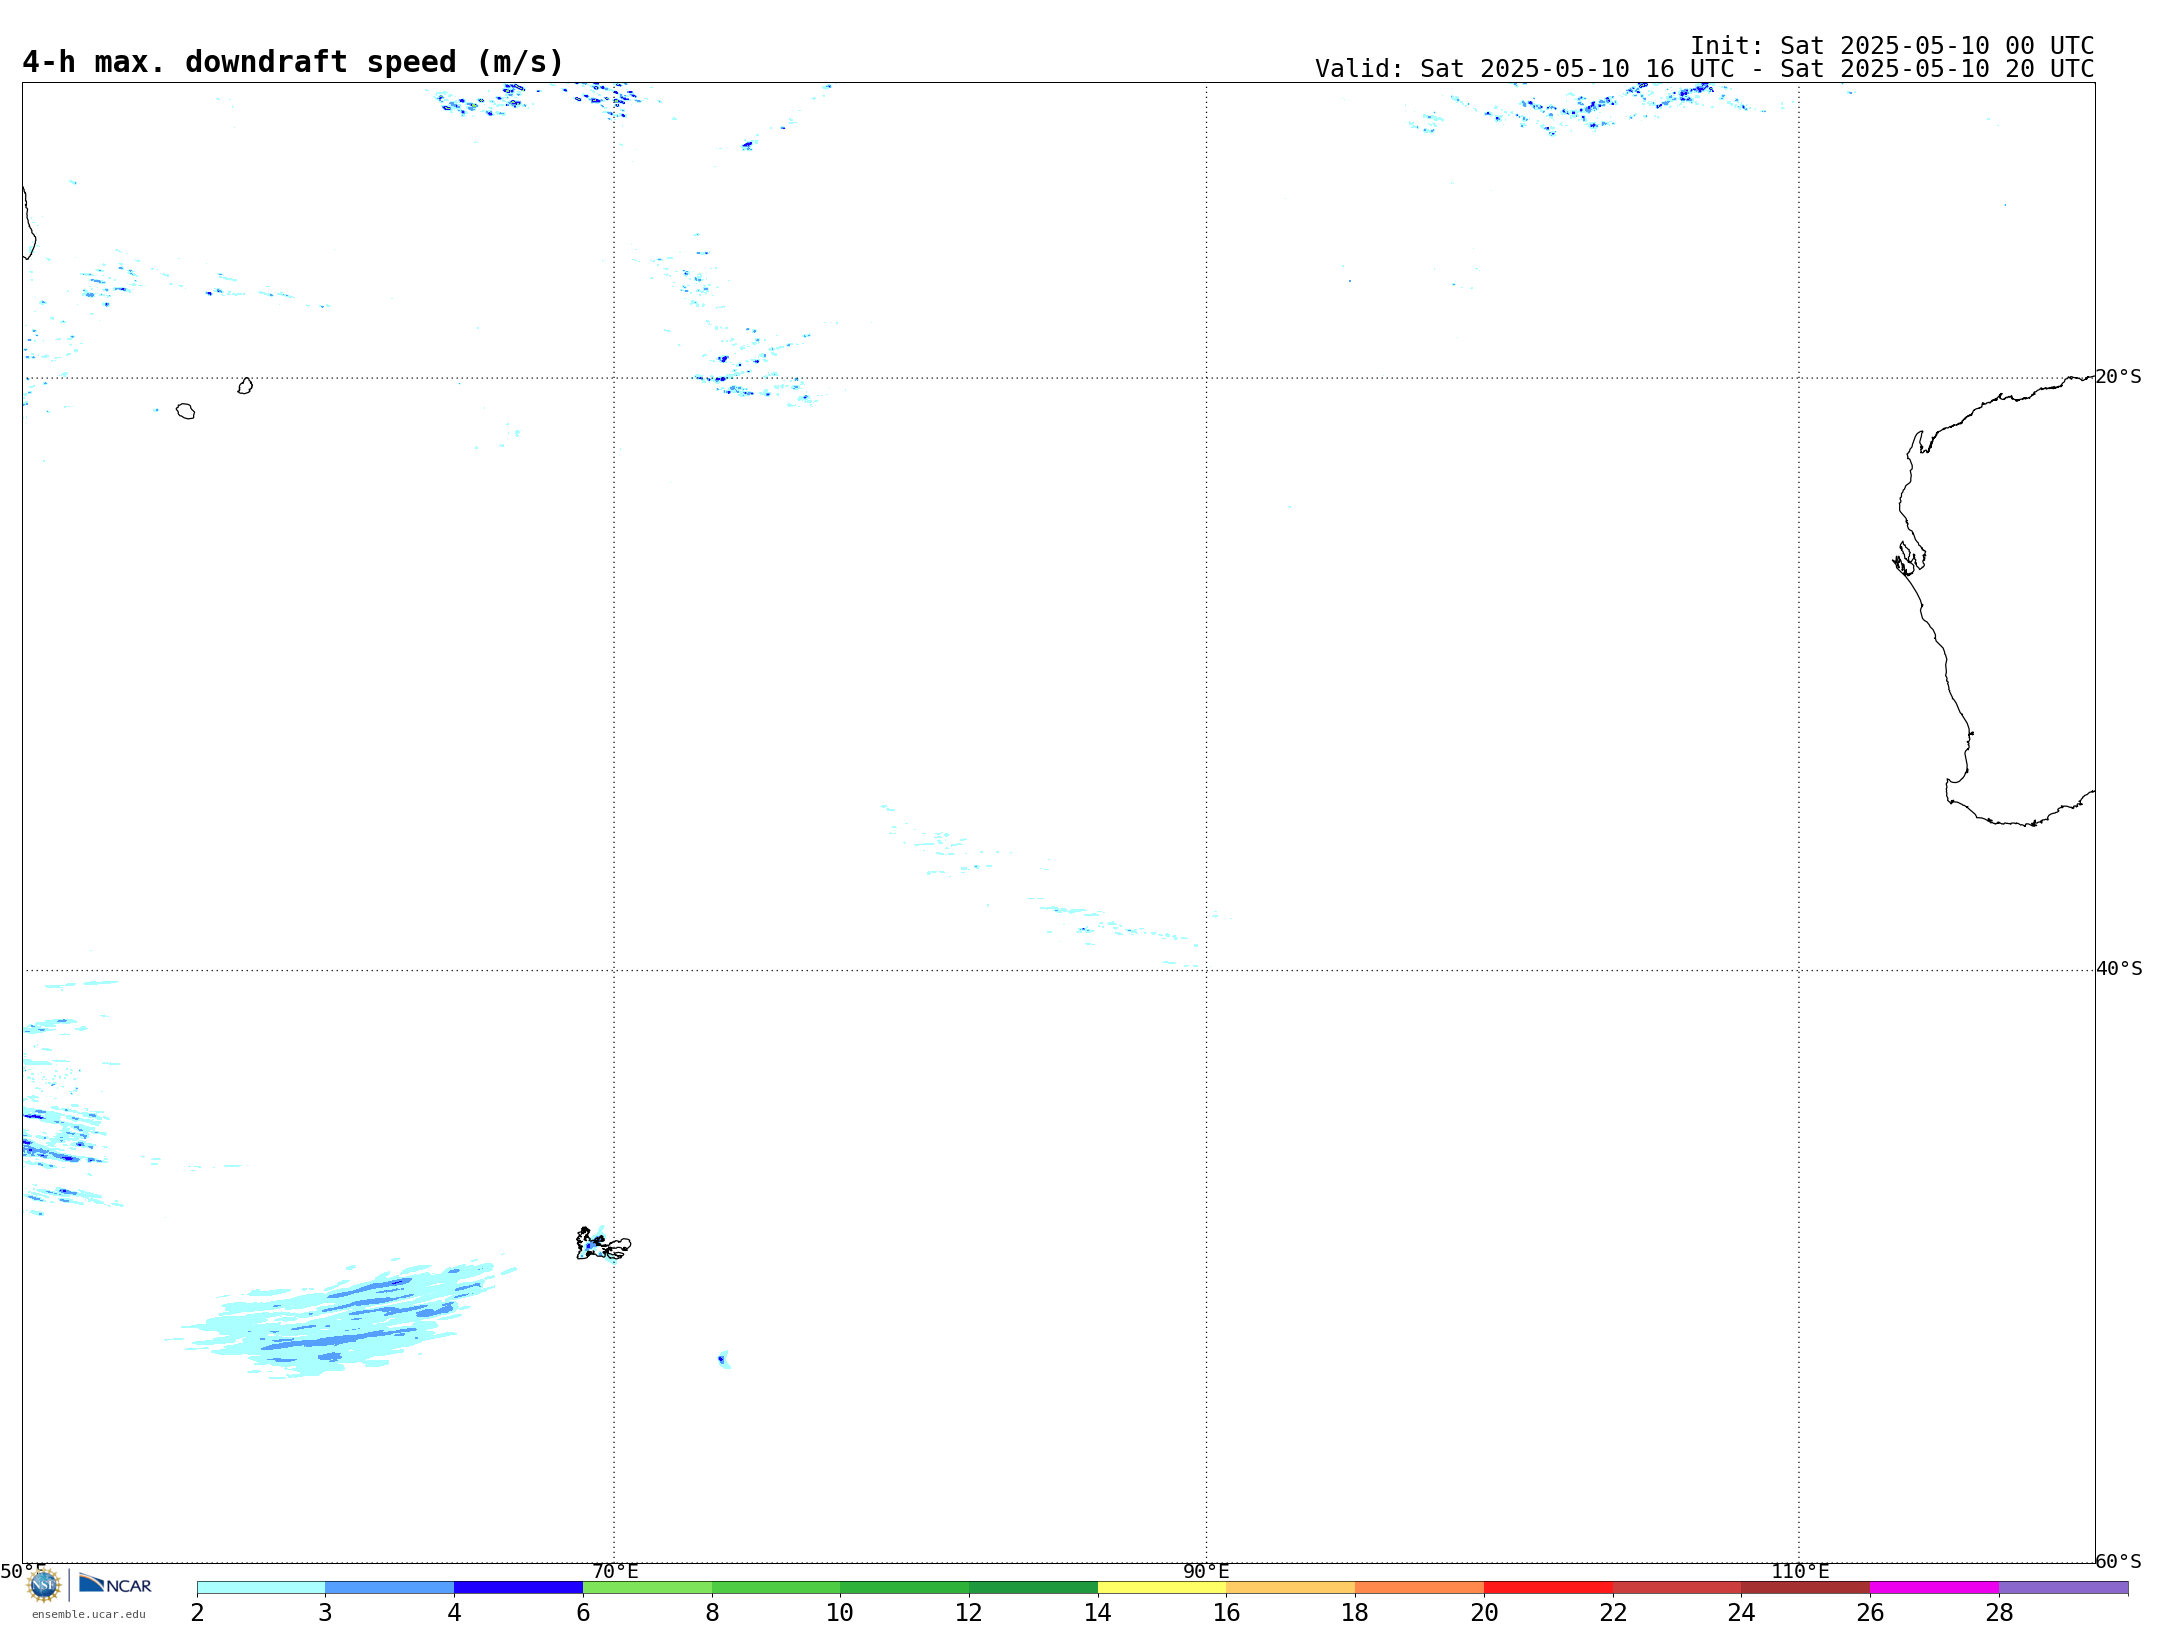Click the large cyan downdraft patch southwest of Kerguelen
Screen dimensions: 2160x1626
tap(340, 1320)
